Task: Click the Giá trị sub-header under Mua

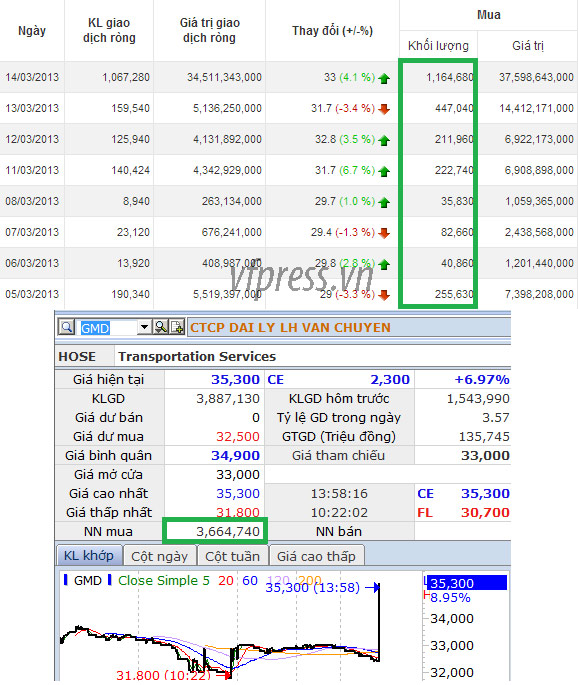Action: [x=528, y=45]
